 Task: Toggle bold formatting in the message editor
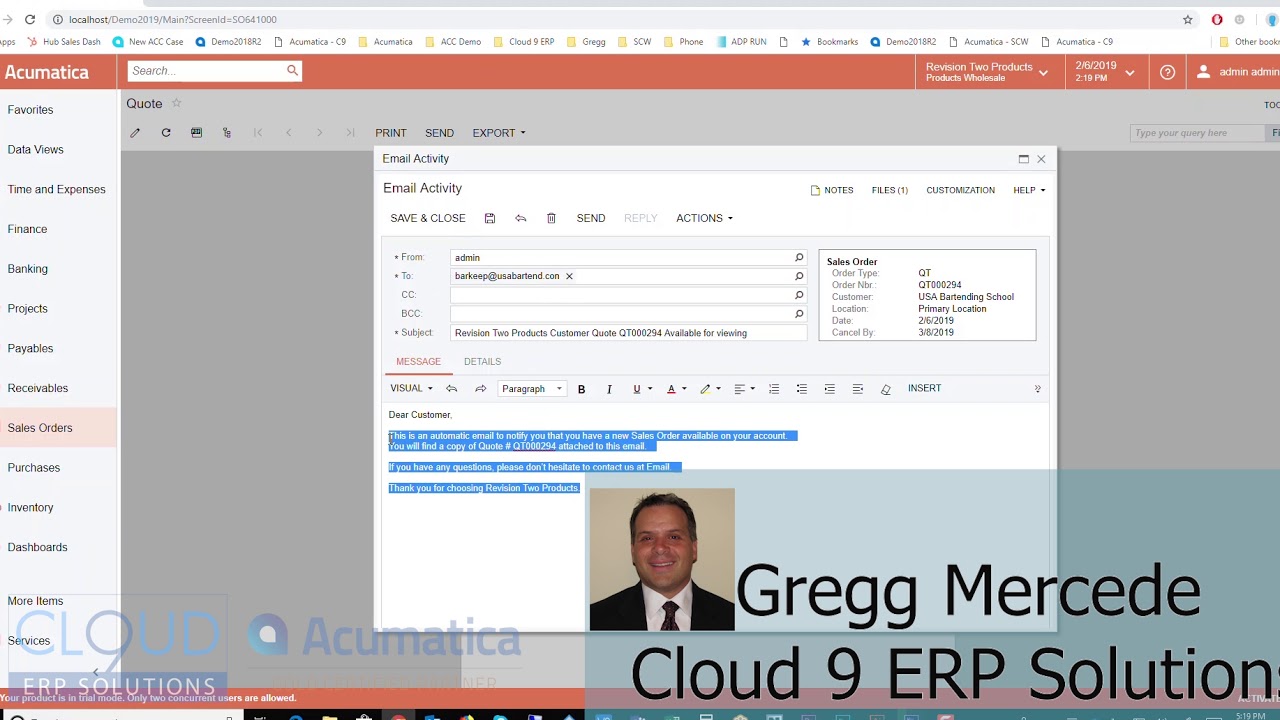click(x=581, y=389)
